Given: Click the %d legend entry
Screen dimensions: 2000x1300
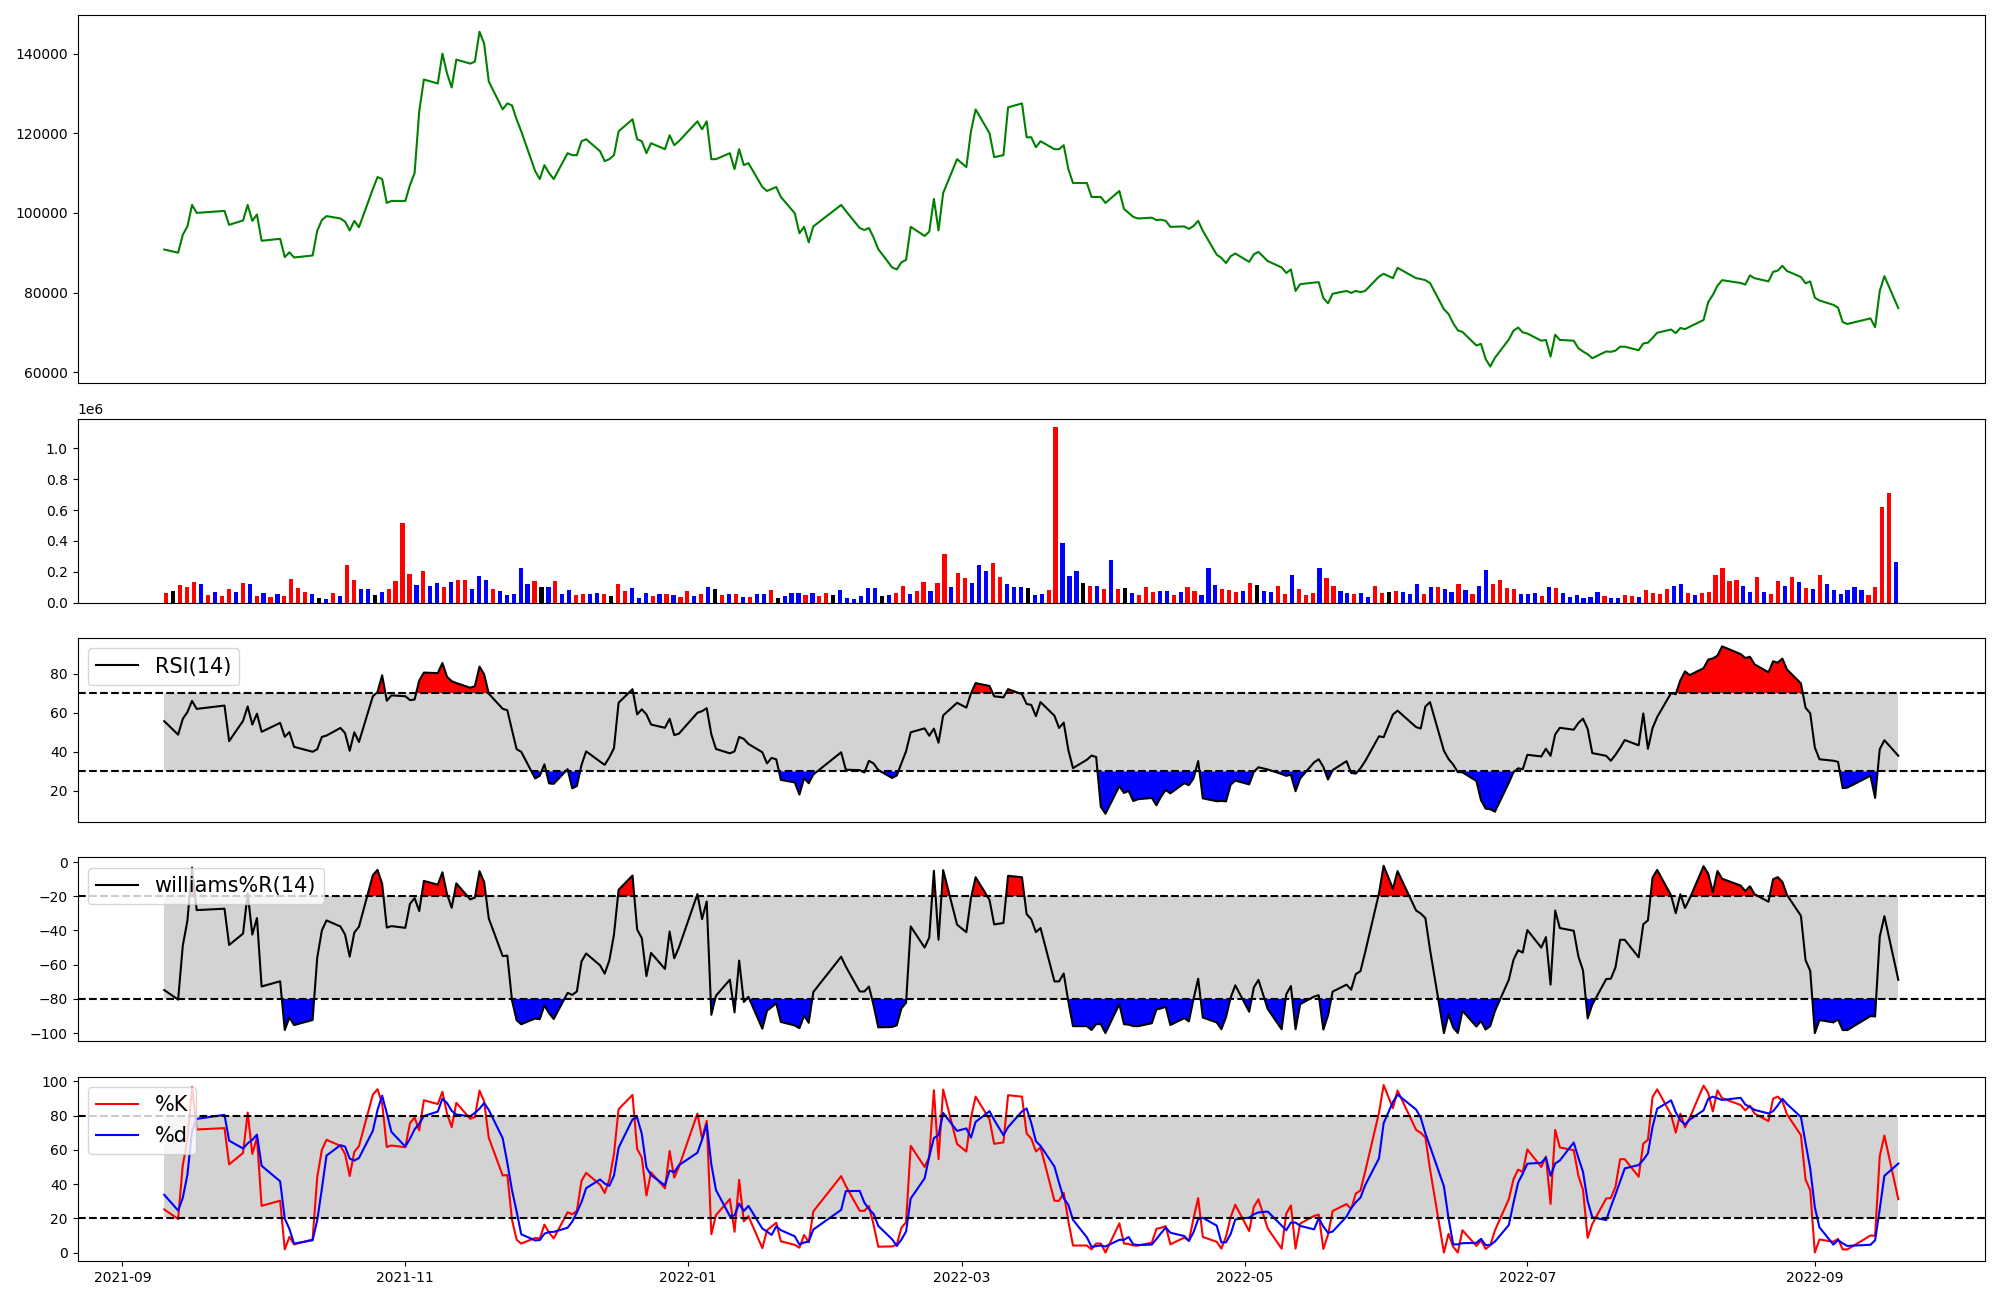Looking at the screenshot, I should (171, 1135).
